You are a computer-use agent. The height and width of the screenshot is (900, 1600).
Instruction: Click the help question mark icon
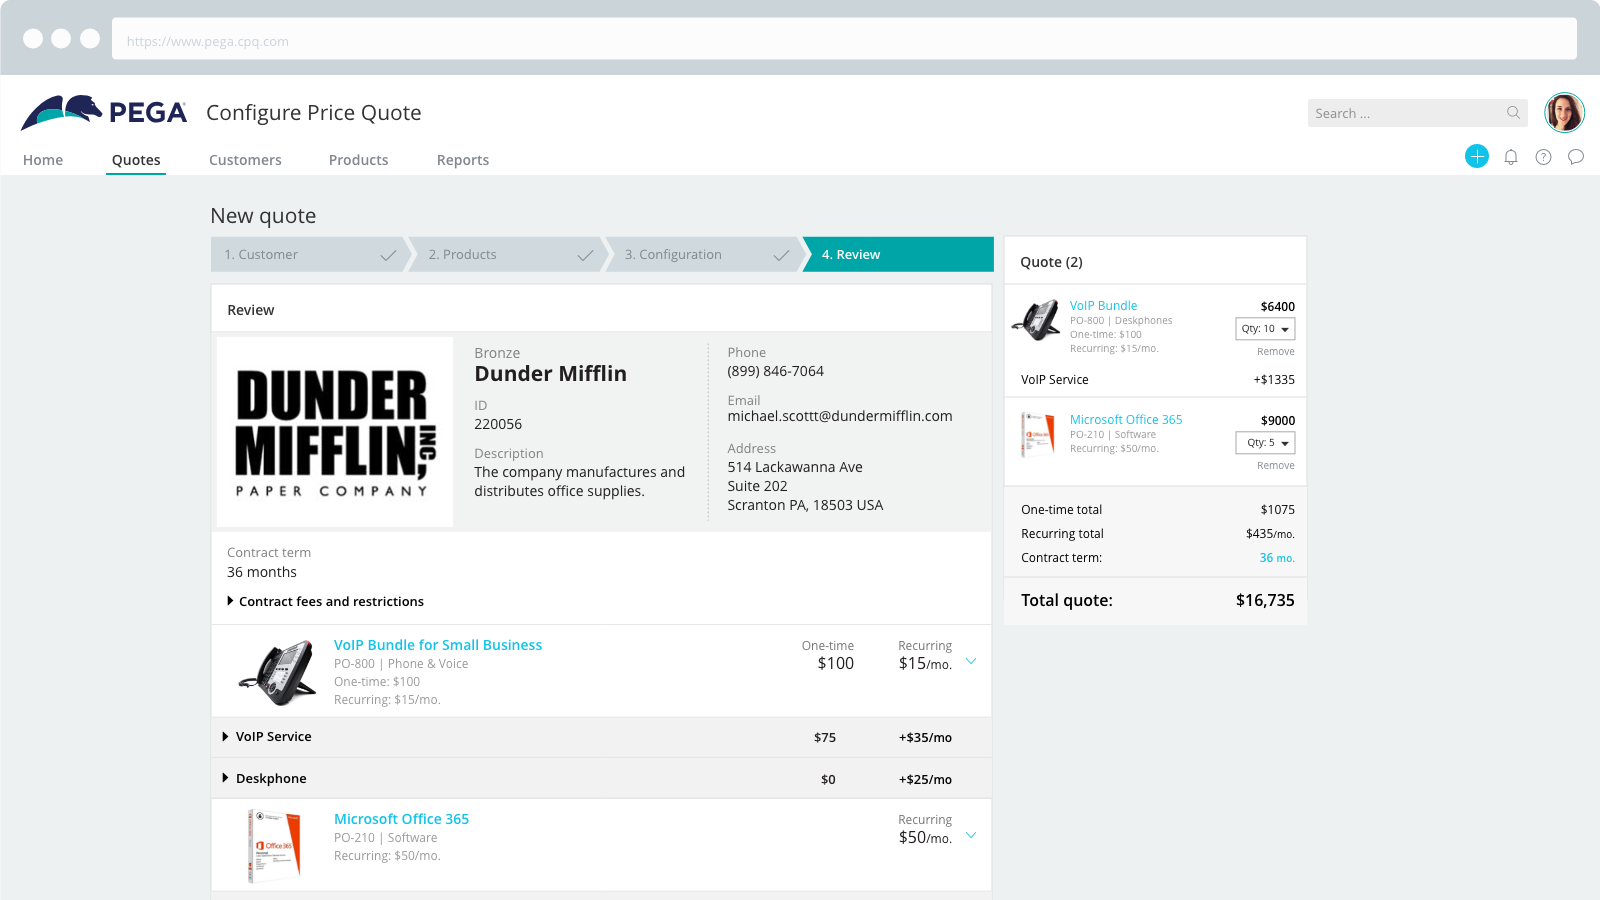click(x=1543, y=157)
